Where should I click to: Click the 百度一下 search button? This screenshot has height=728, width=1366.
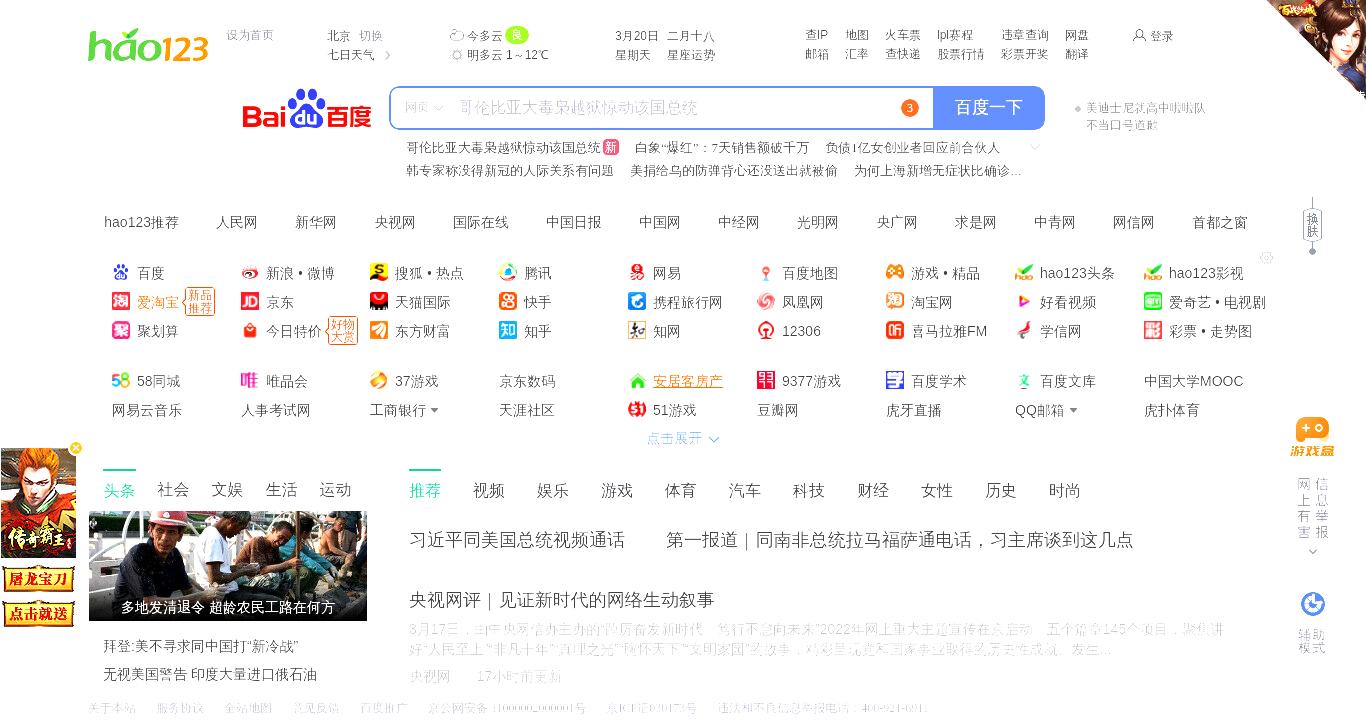coord(989,108)
